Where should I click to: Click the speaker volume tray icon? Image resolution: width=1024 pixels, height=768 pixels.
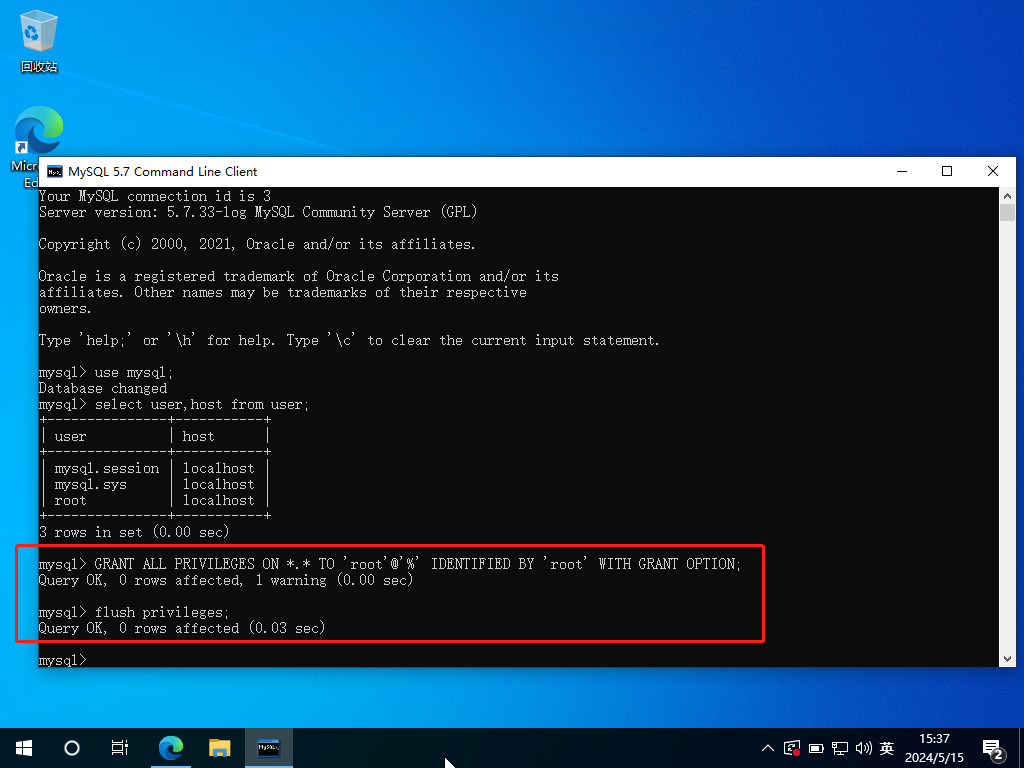coord(863,748)
